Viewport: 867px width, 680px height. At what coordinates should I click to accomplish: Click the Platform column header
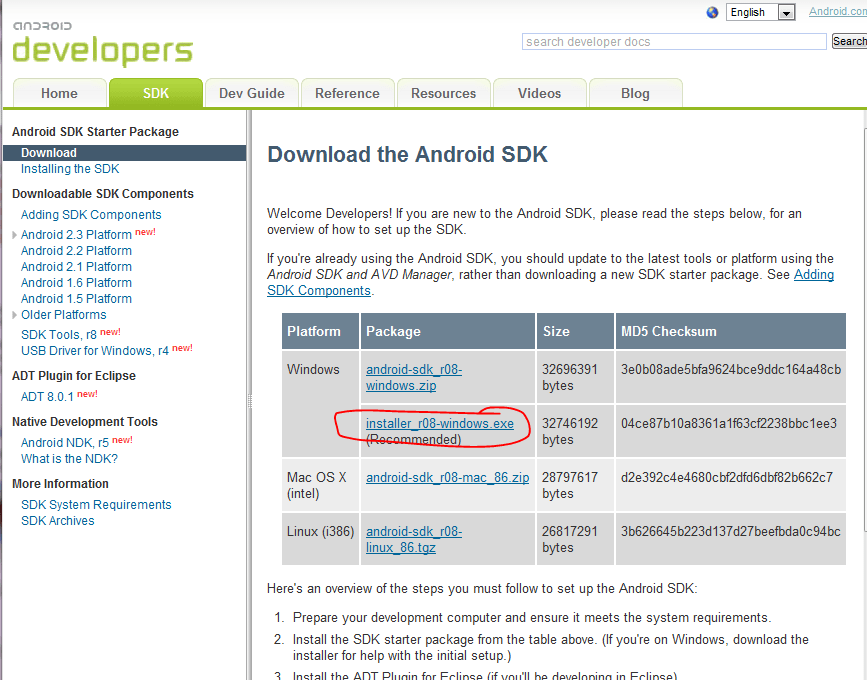320,331
